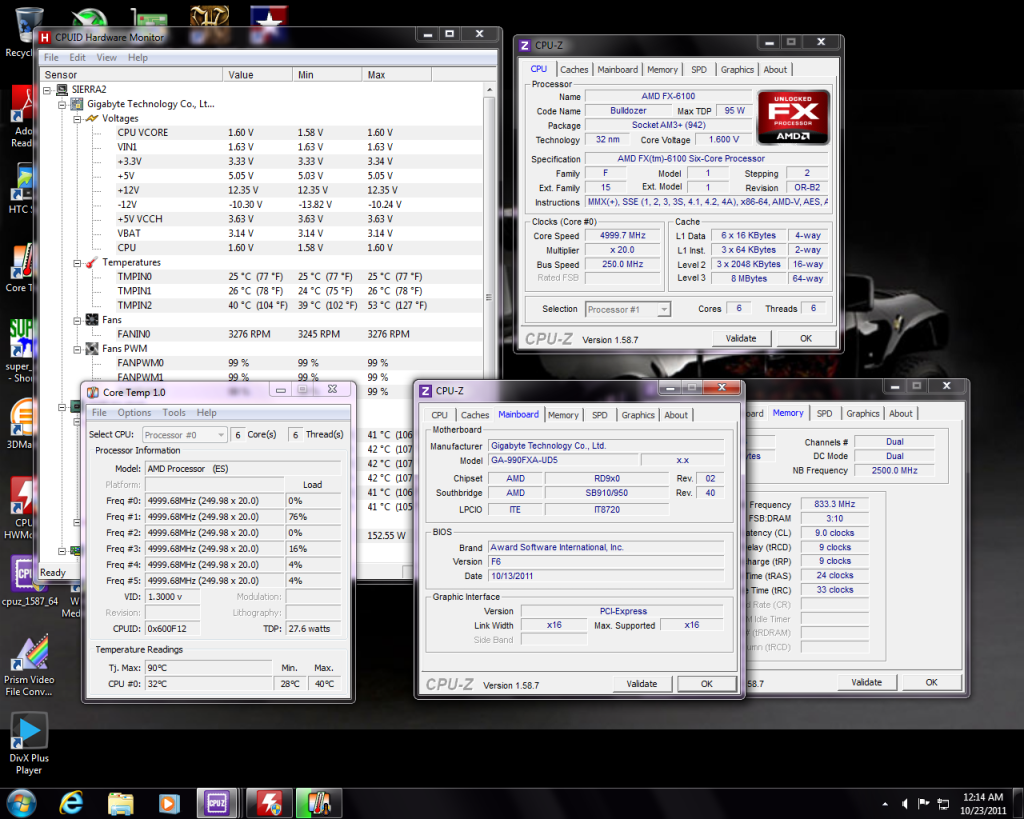The width and height of the screenshot is (1024, 819).
Task: Click OK in the CPU-Z Mainboard window
Action: click(x=707, y=684)
